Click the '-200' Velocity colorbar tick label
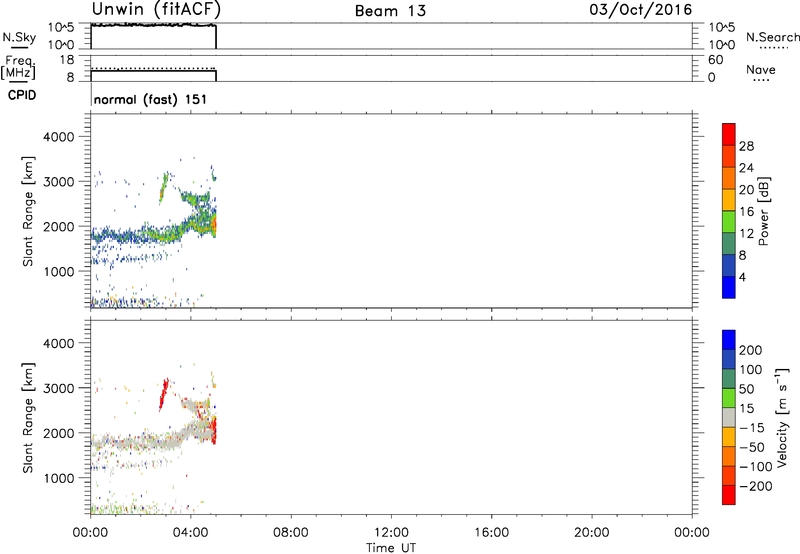This screenshot has width=800, height=554. click(x=756, y=486)
